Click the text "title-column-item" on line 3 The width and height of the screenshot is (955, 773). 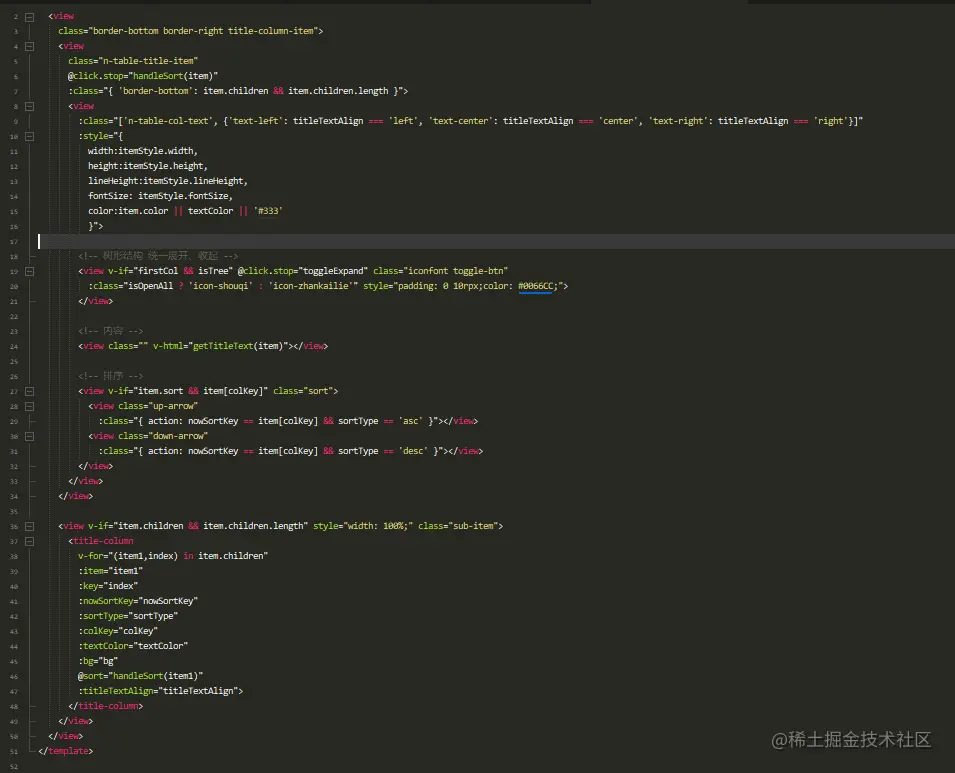271,30
